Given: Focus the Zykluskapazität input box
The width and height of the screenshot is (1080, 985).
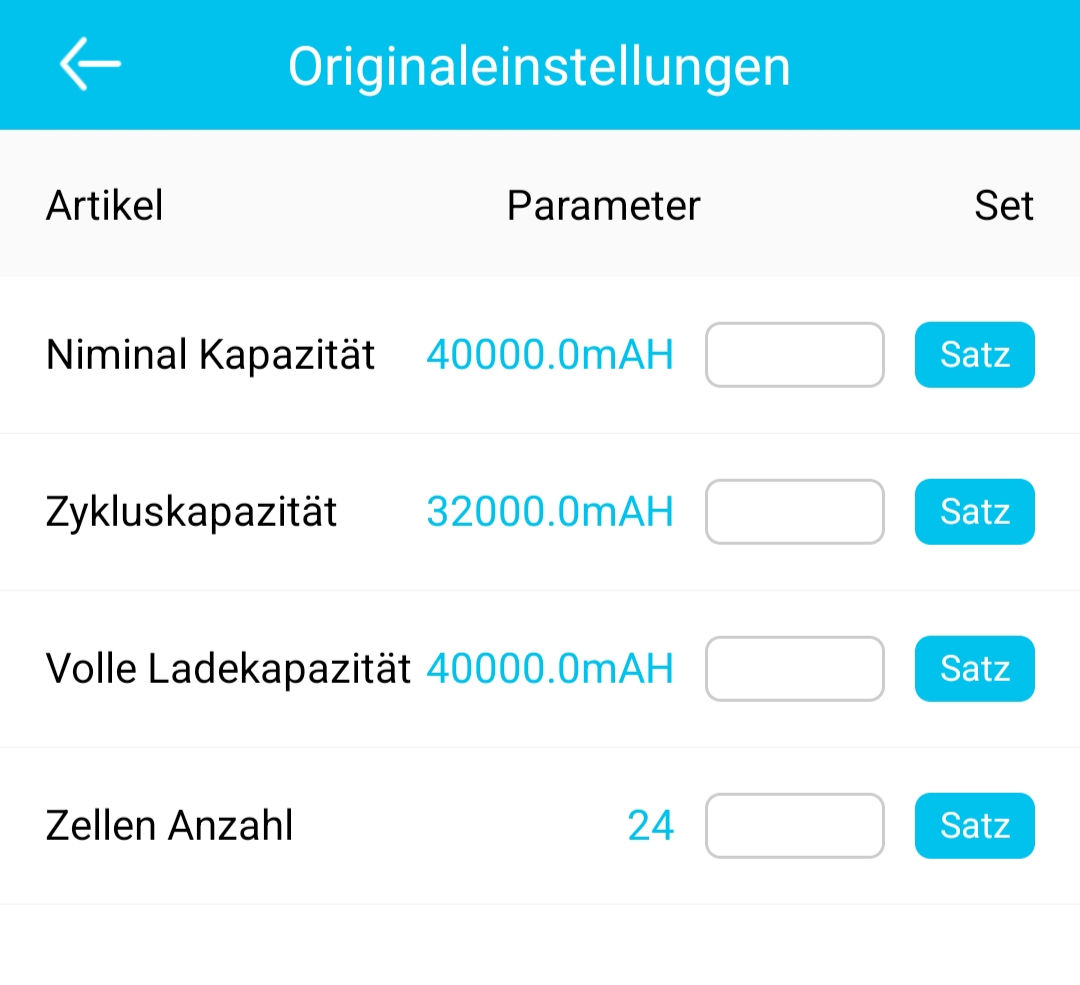Looking at the screenshot, I should click(795, 512).
